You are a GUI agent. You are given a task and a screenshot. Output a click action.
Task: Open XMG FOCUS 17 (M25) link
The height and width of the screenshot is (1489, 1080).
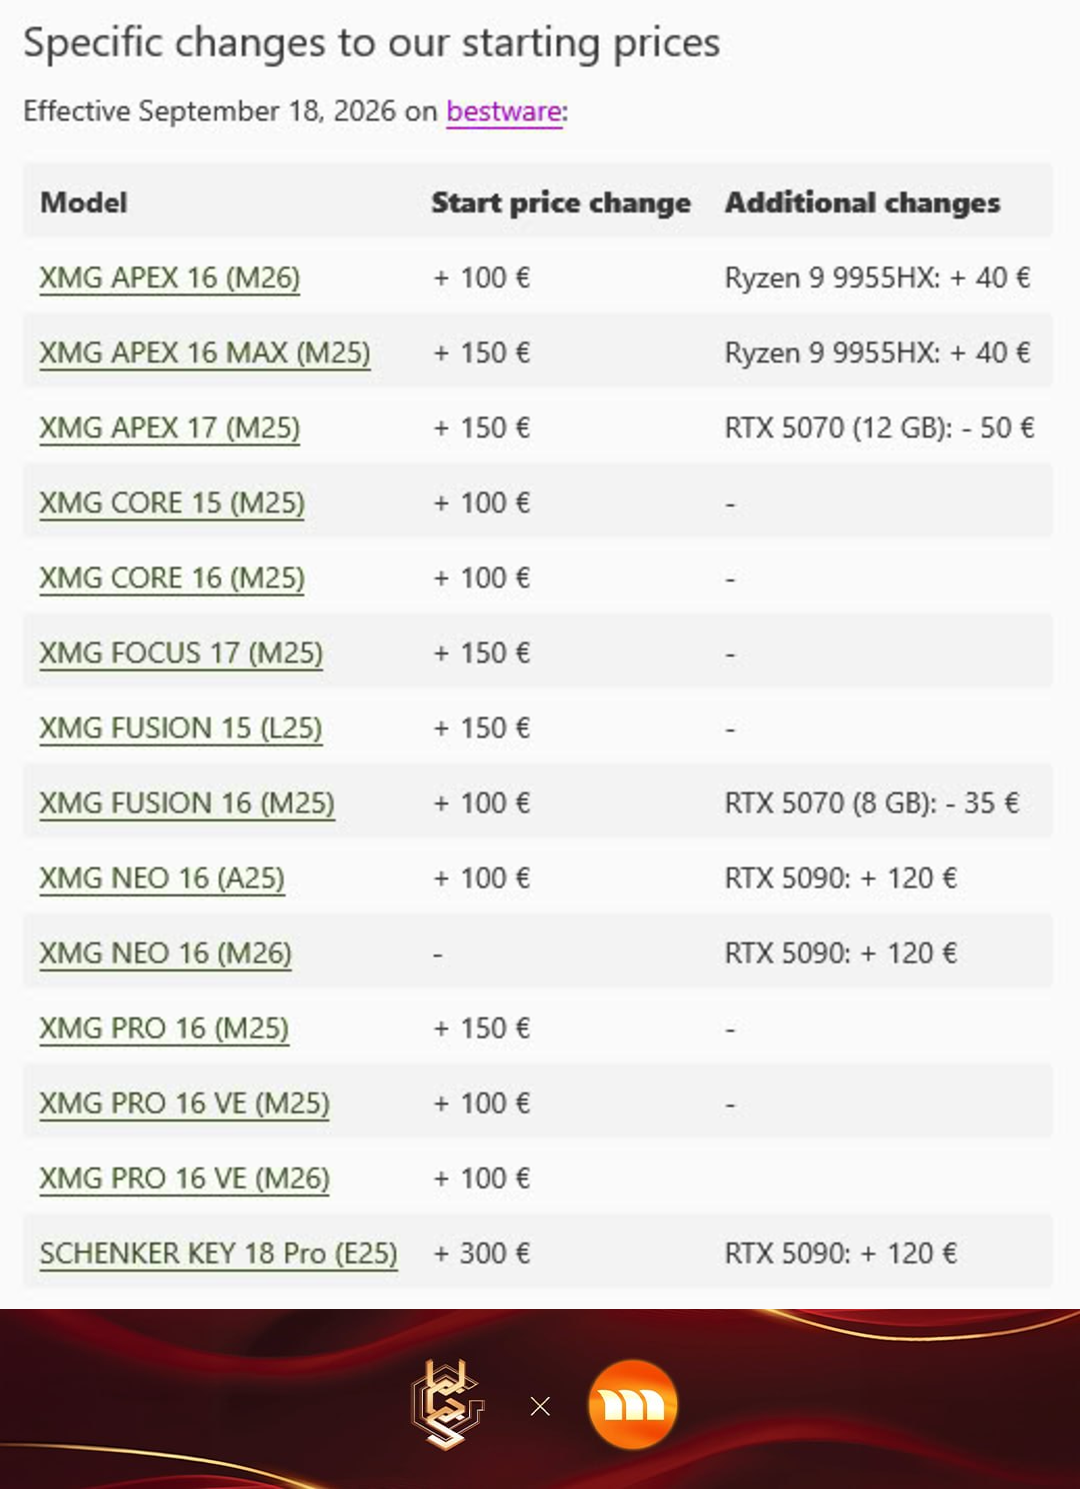click(x=181, y=653)
